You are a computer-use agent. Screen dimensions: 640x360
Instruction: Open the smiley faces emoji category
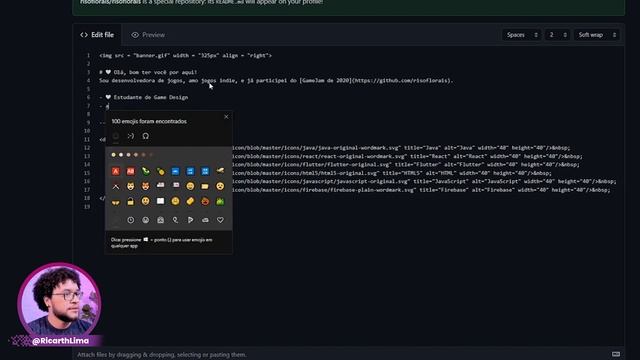145,220
